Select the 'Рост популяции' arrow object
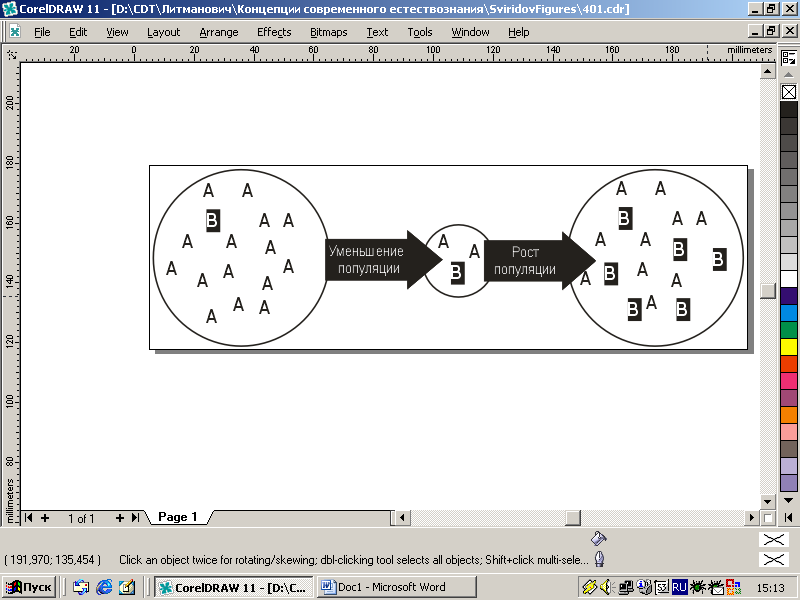Image resolution: width=800 pixels, height=600 pixels. 538,261
